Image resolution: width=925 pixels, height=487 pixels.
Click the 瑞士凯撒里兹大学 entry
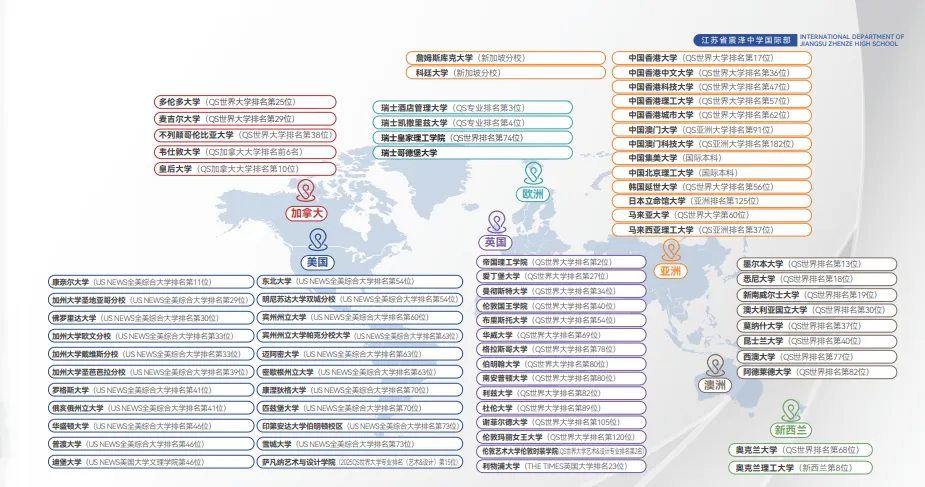point(473,123)
